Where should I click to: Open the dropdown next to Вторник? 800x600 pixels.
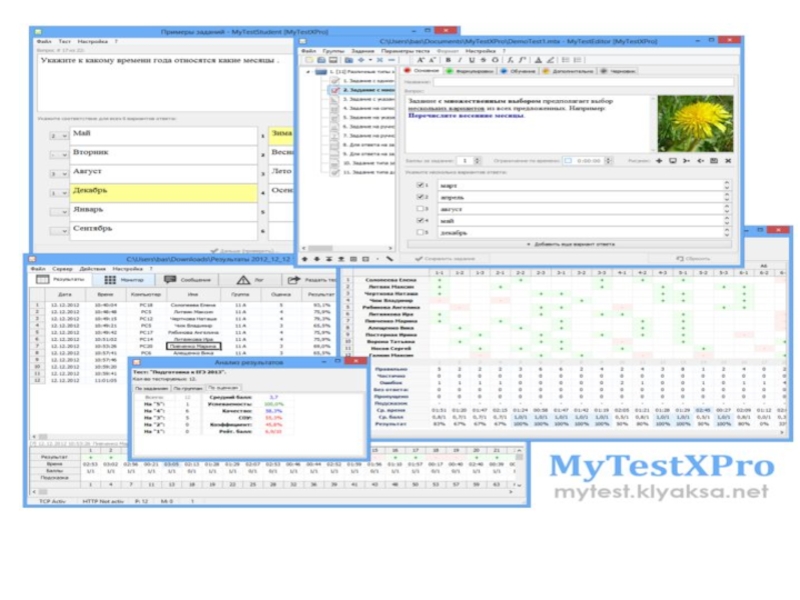[x=61, y=154]
